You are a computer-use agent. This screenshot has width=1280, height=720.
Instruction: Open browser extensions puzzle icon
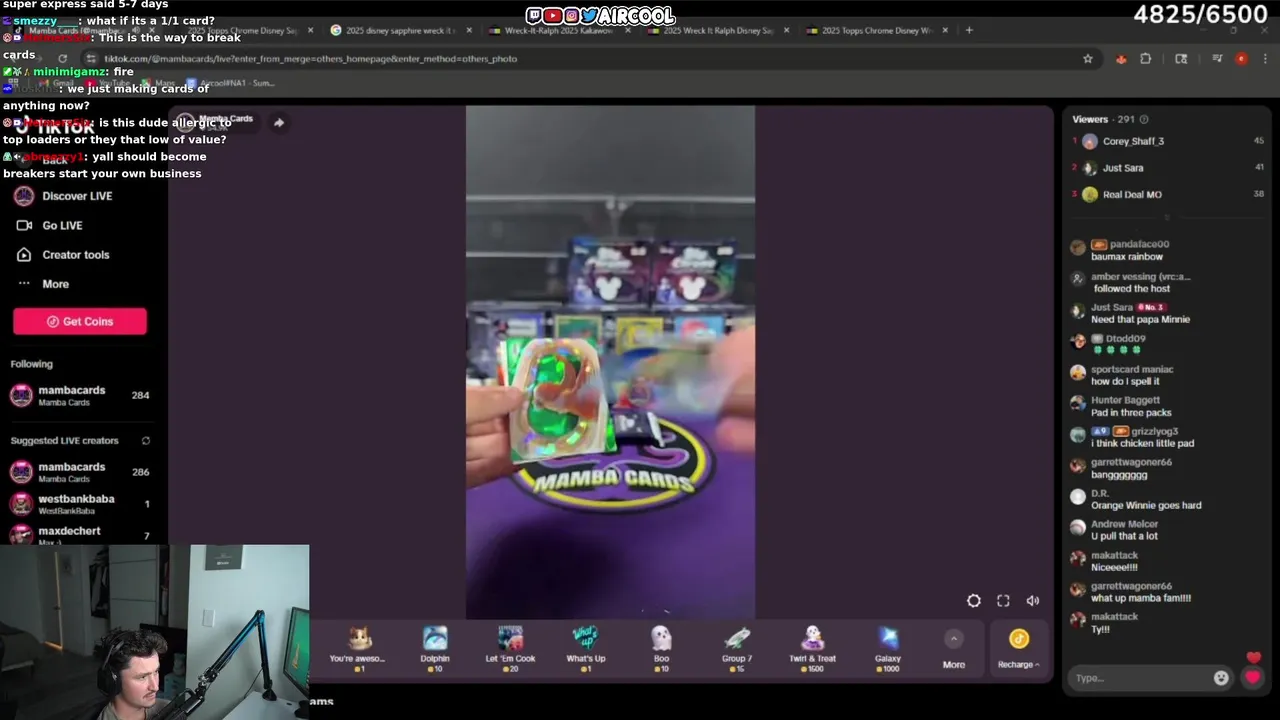click(x=1146, y=59)
